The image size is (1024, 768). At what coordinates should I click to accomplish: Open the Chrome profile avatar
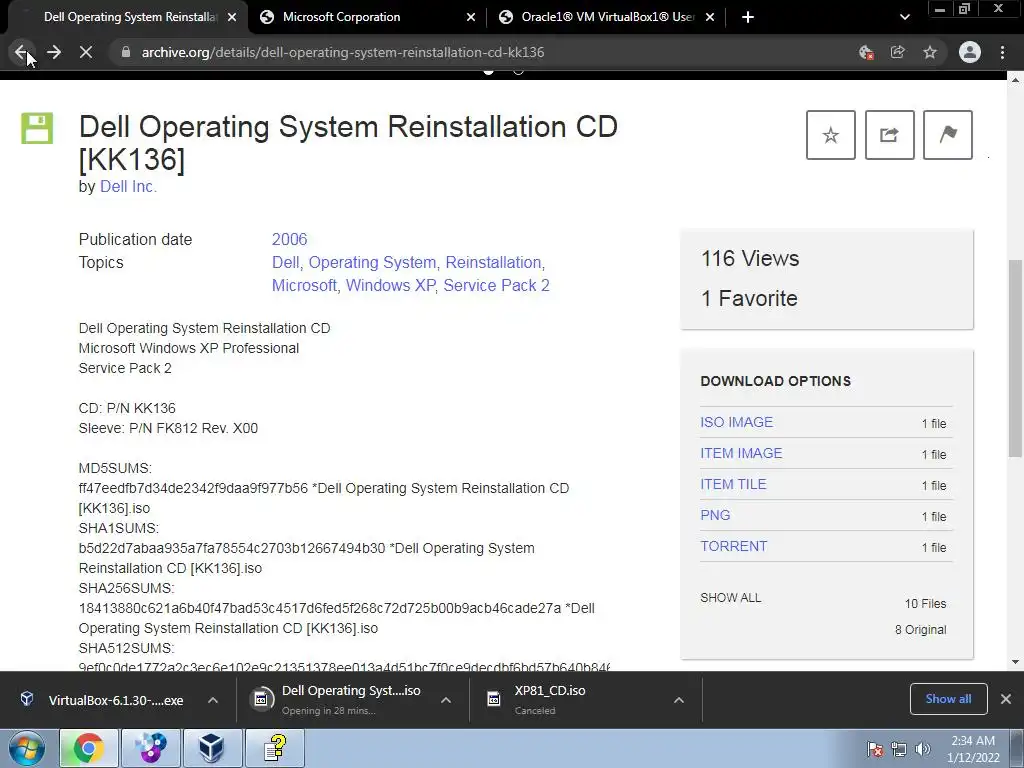(x=970, y=52)
